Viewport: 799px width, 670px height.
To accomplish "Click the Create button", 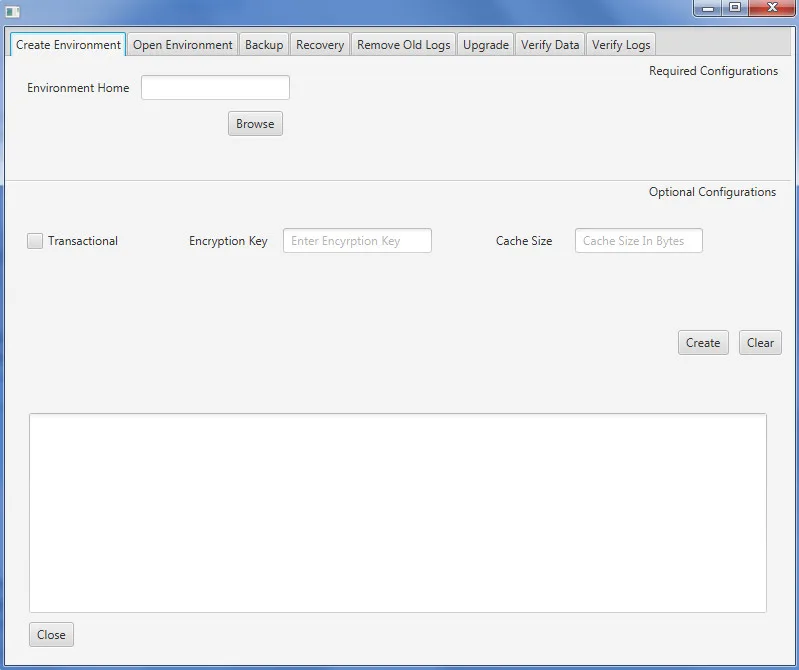I will (x=703, y=342).
